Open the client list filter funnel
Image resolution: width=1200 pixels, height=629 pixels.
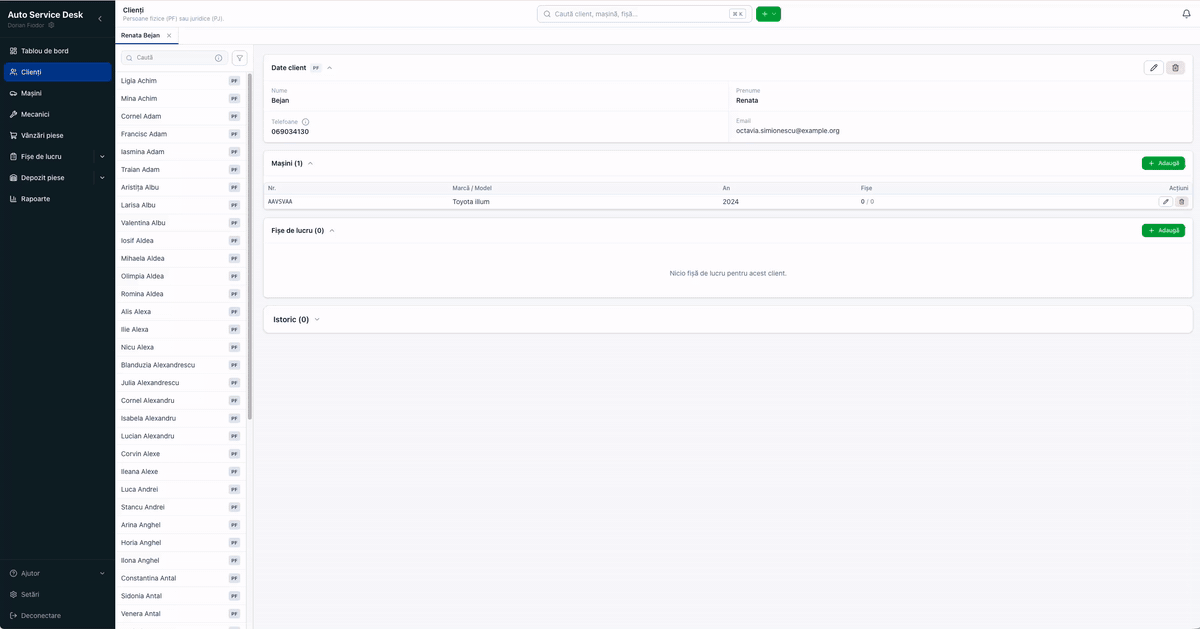coord(240,58)
